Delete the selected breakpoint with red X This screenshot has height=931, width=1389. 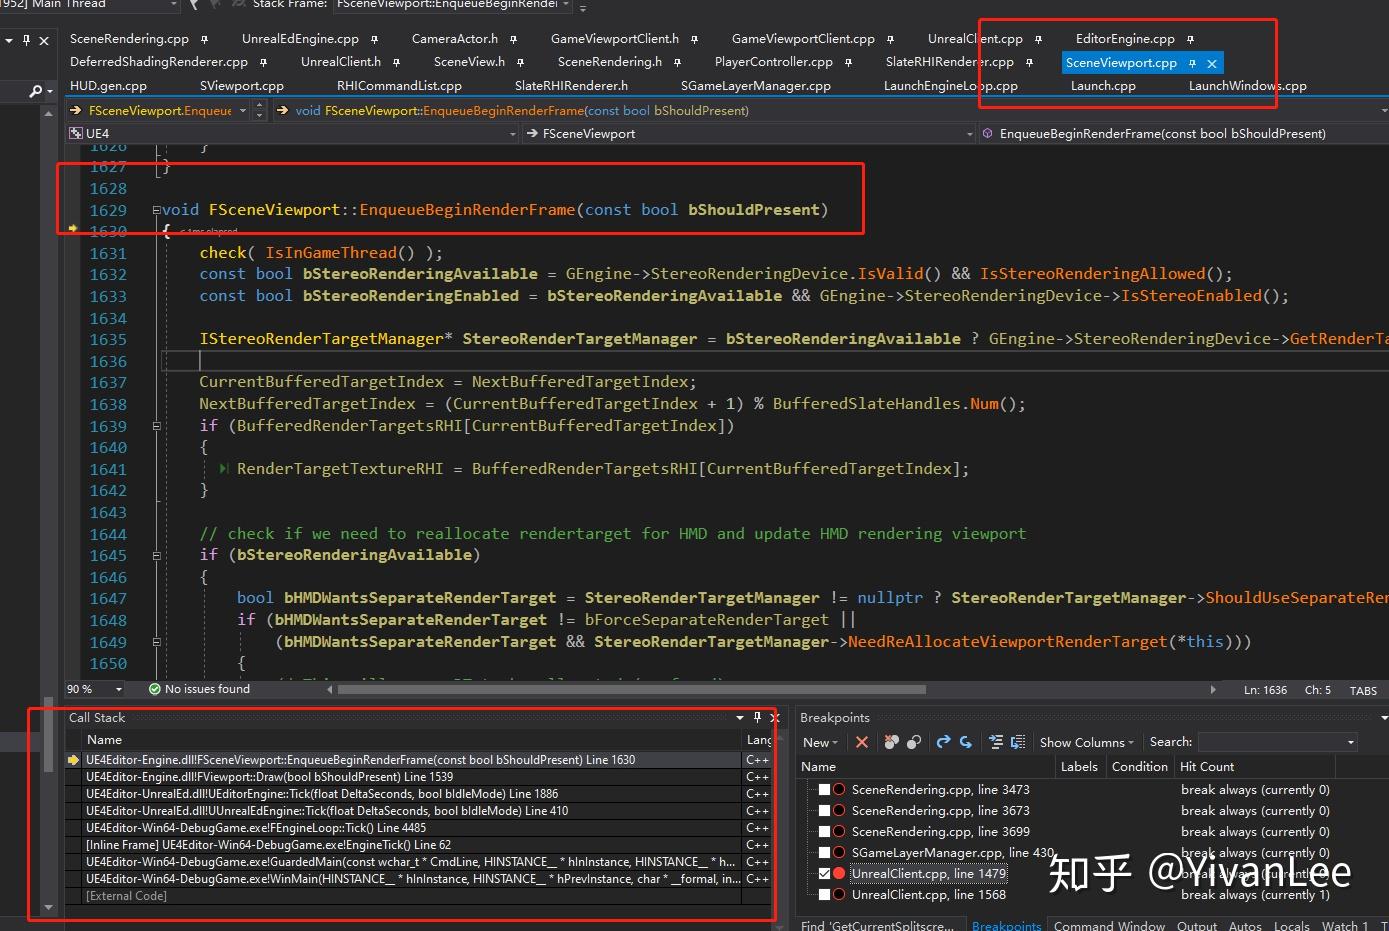tap(862, 742)
